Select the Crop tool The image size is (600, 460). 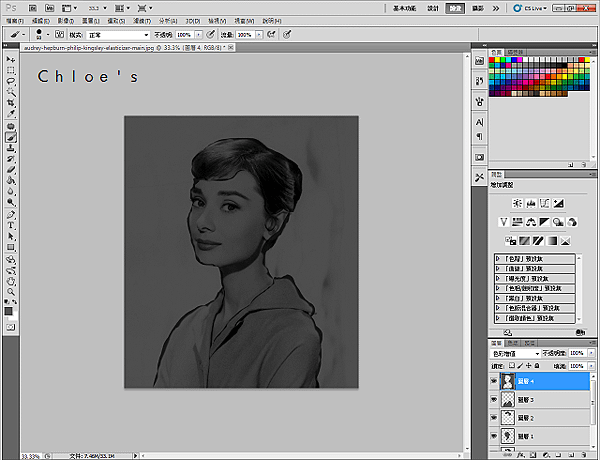[11, 103]
